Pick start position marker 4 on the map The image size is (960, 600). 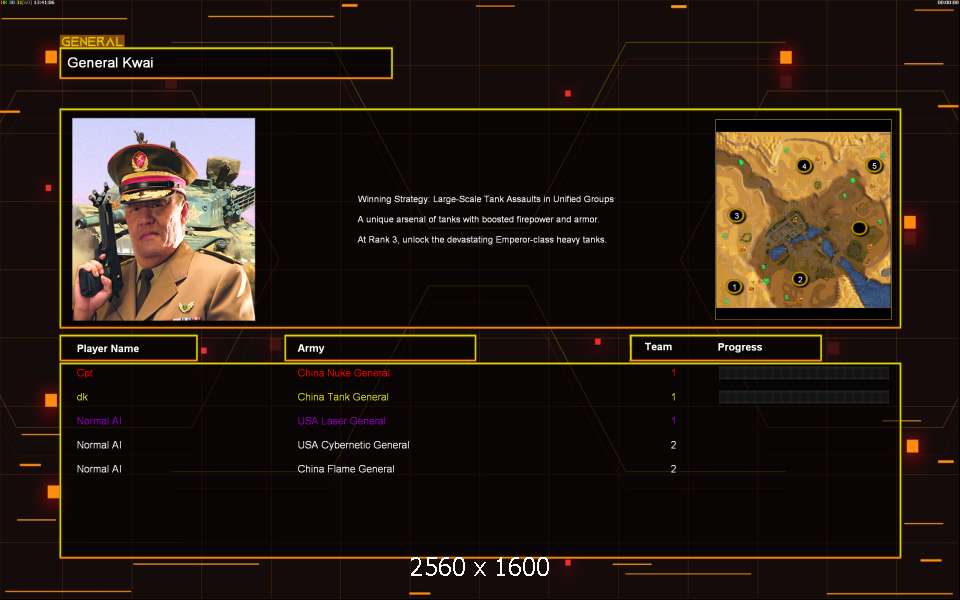click(x=803, y=166)
